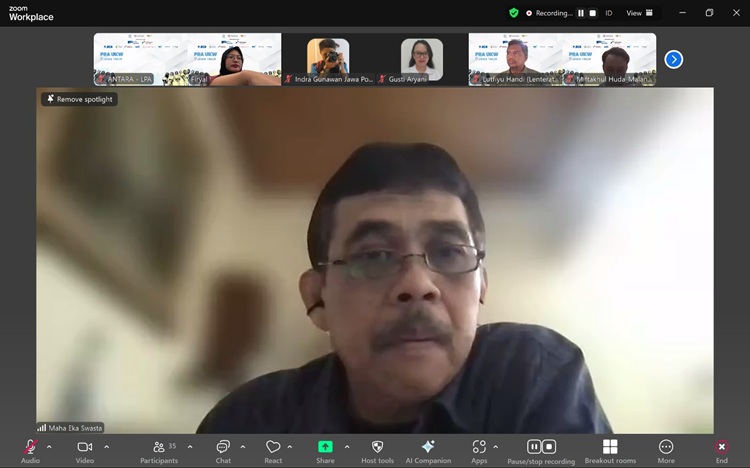750x468 pixels.
Task: Show next participants with blue arrow
Action: [x=674, y=60]
